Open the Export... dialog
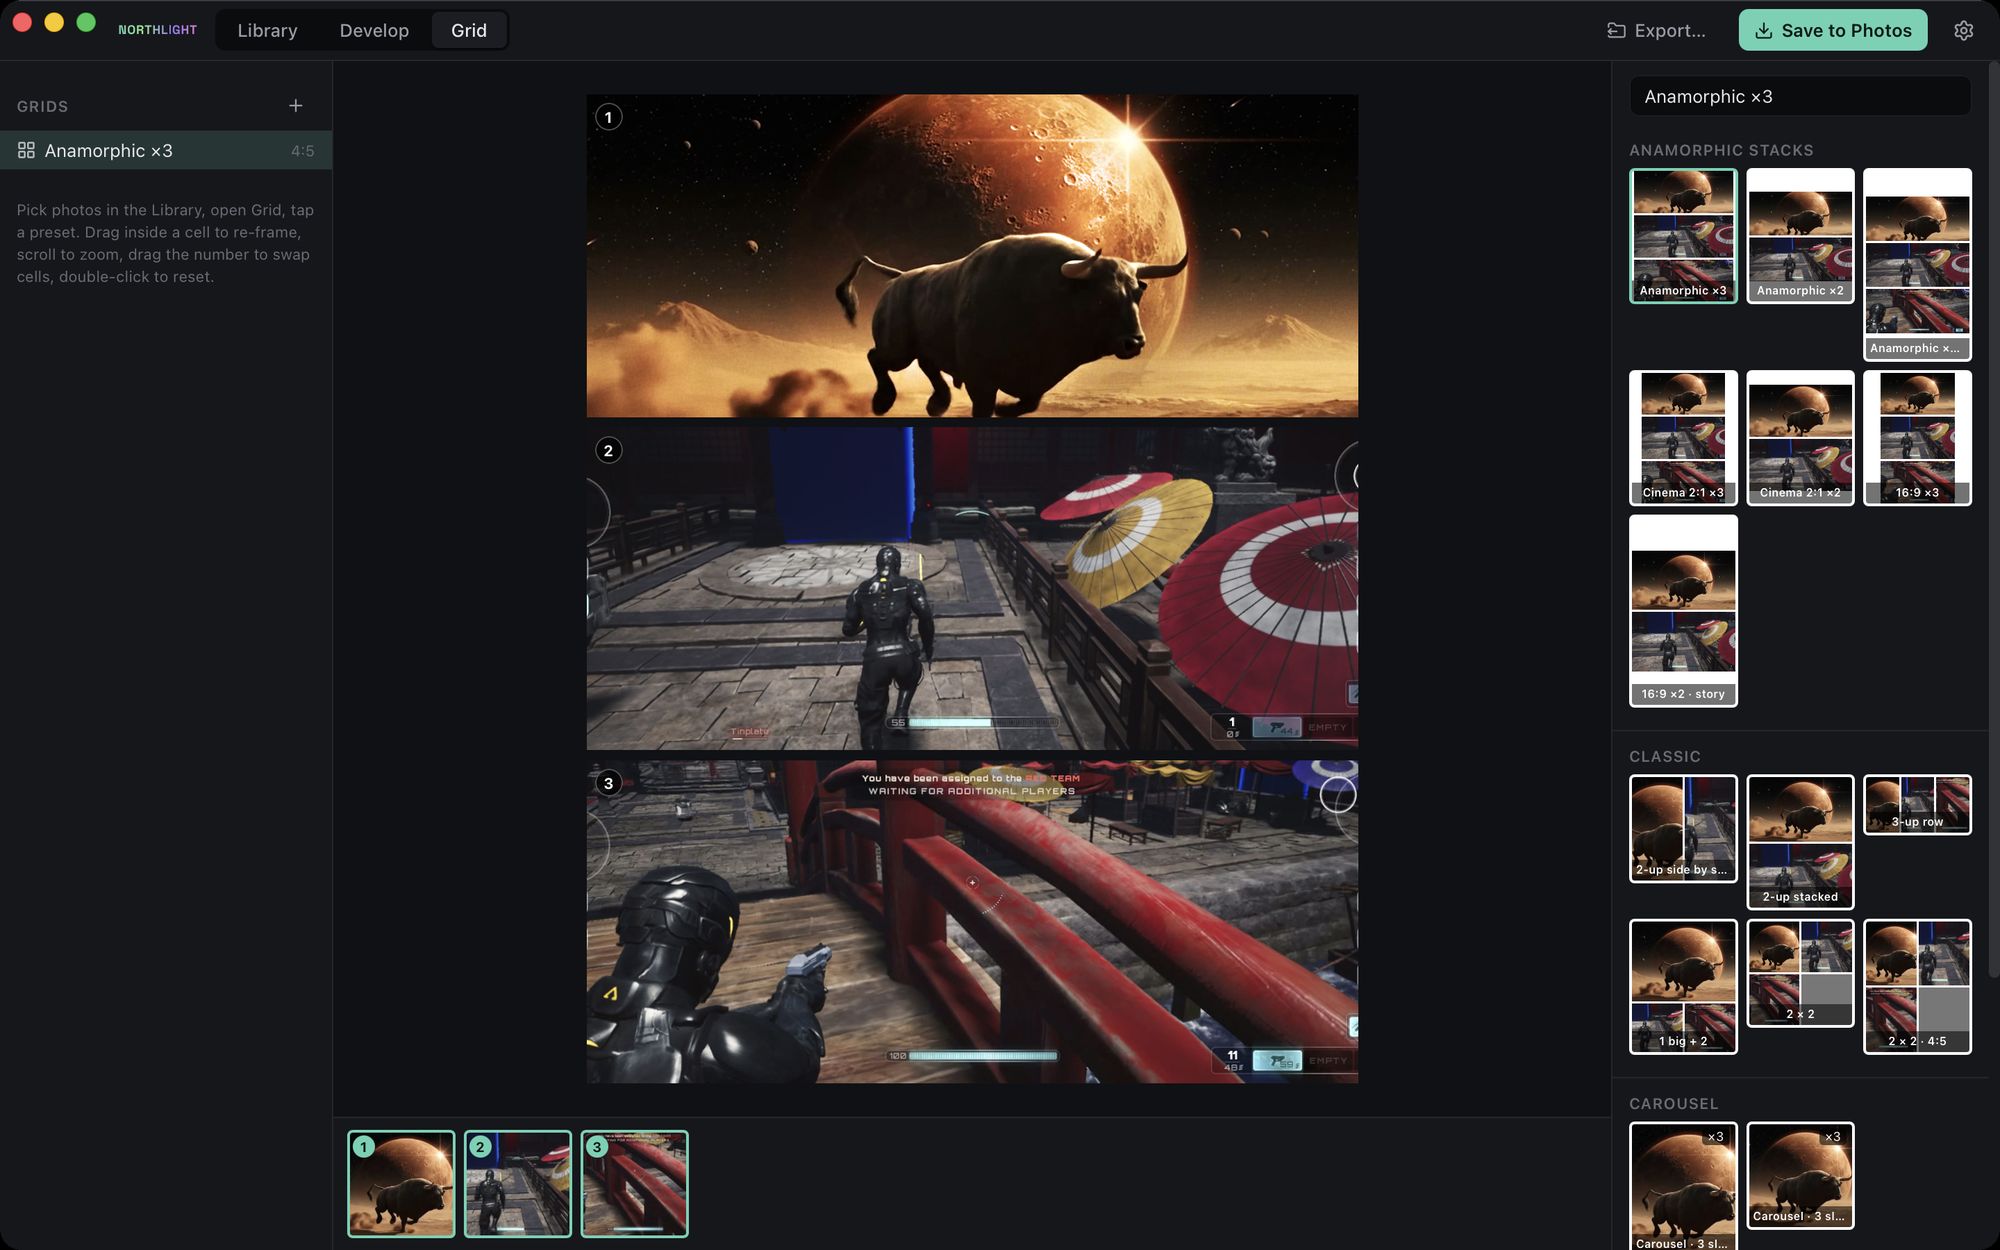Image resolution: width=2000 pixels, height=1250 pixels. click(x=1656, y=30)
